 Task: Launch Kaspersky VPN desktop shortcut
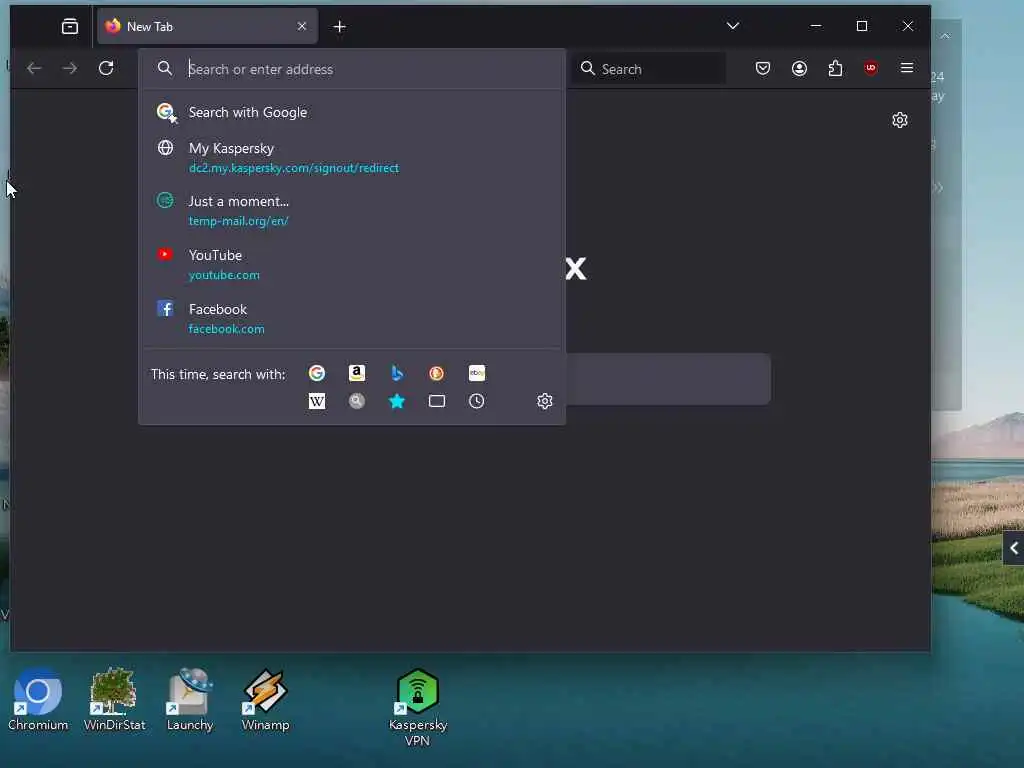pos(418,708)
